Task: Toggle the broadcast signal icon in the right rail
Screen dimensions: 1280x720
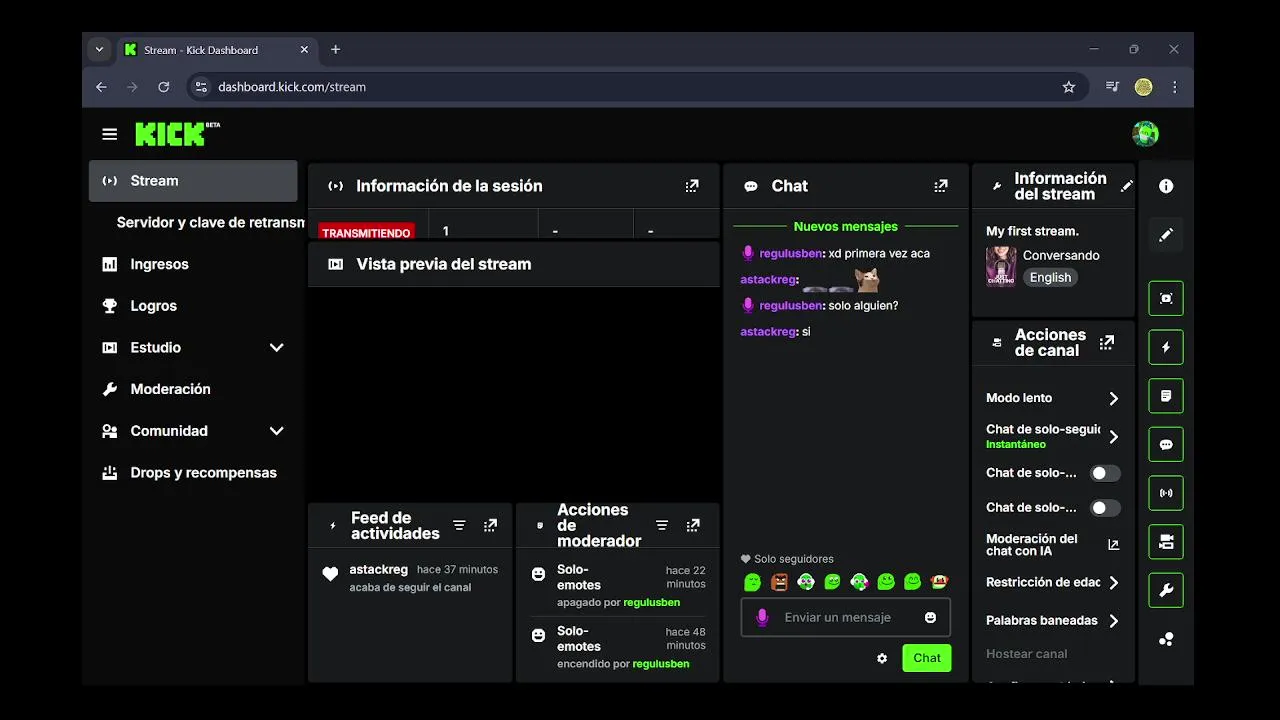Action: (x=1166, y=493)
